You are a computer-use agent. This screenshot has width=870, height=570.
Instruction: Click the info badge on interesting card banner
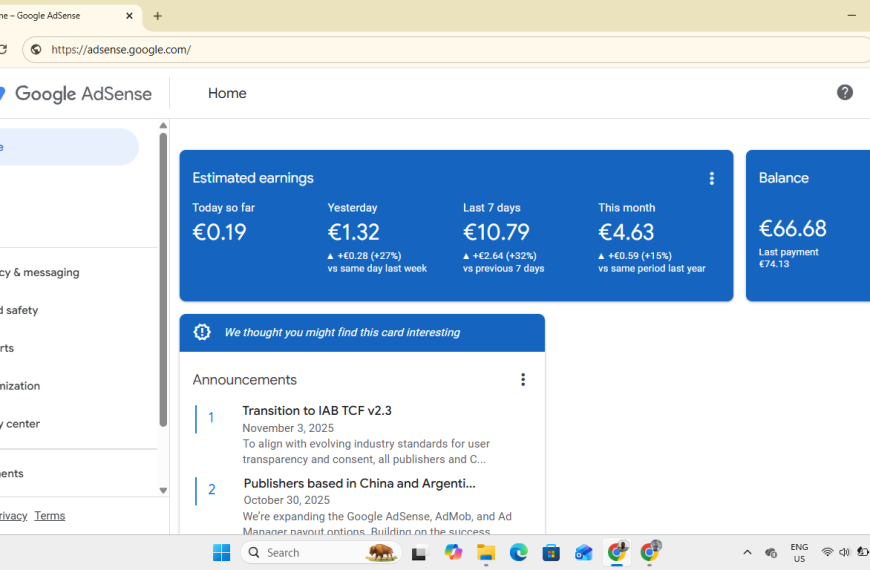(202, 332)
